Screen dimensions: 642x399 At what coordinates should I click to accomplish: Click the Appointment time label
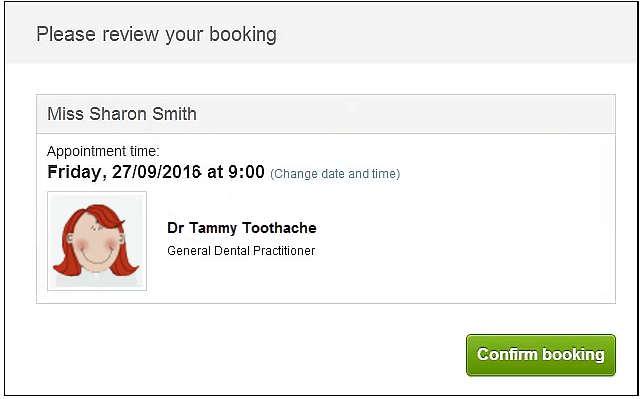point(103,151)
